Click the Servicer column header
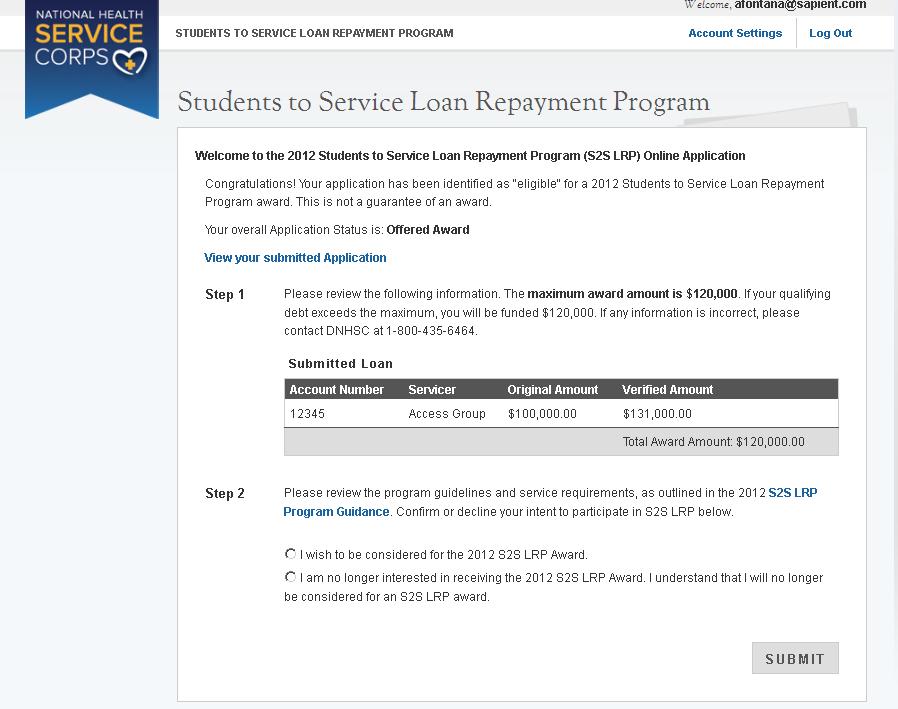The width and height of the screenshot is (898, 709). tap(432, 390)
